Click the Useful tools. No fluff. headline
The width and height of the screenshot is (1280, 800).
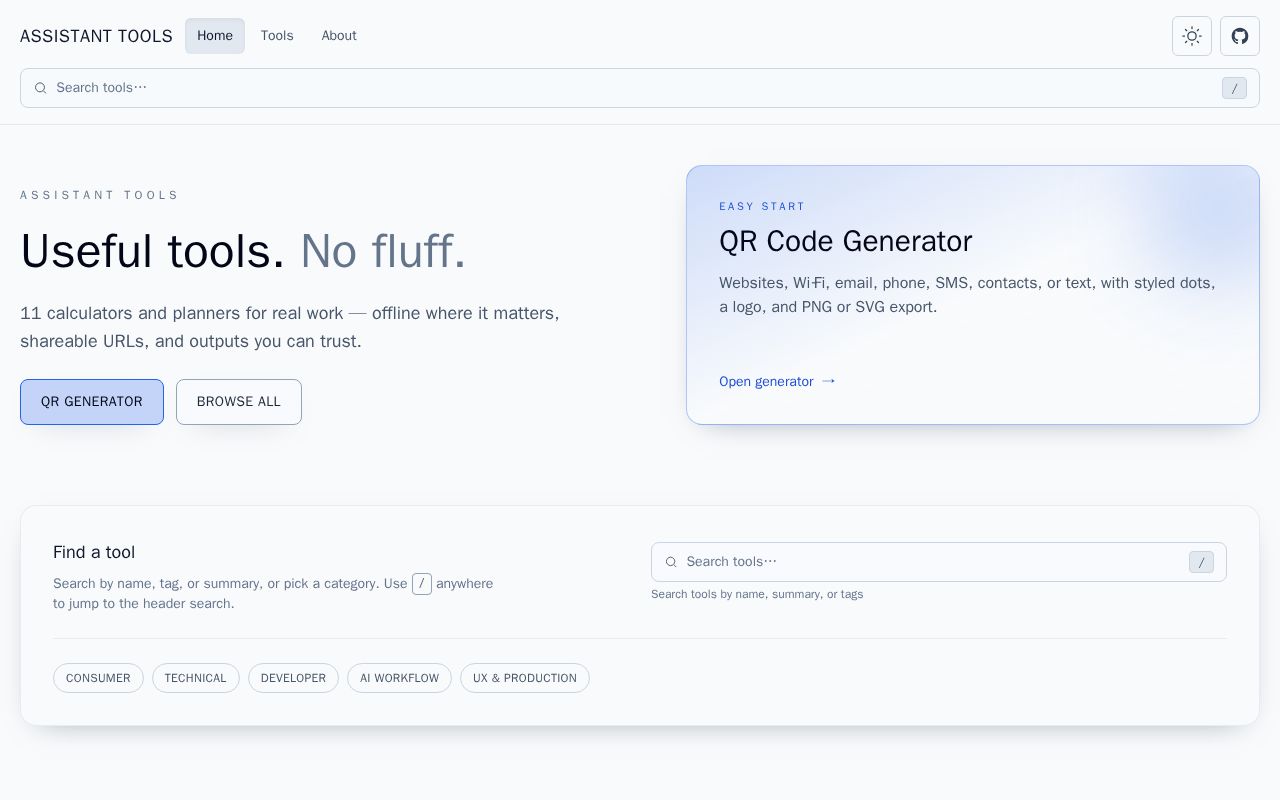[243, 251]
